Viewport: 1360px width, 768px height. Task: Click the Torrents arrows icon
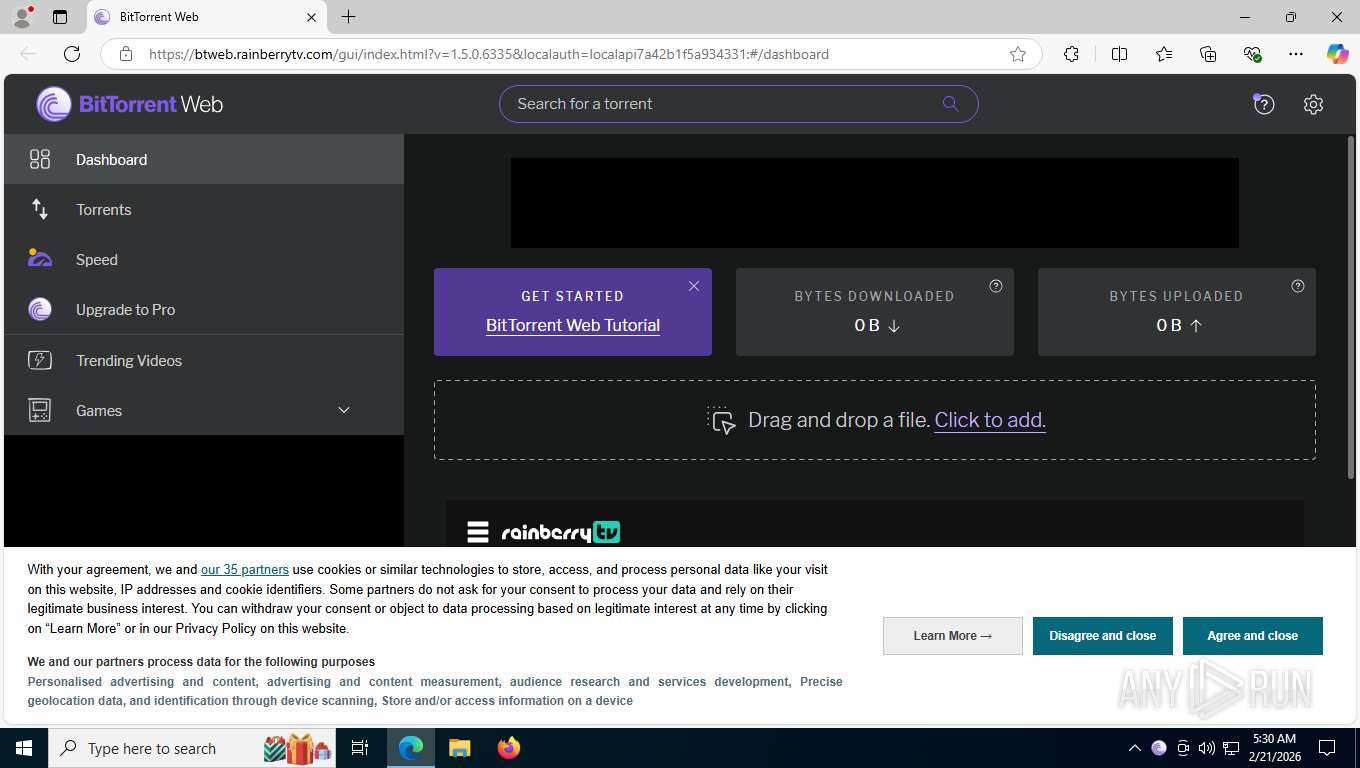[40, 209]
